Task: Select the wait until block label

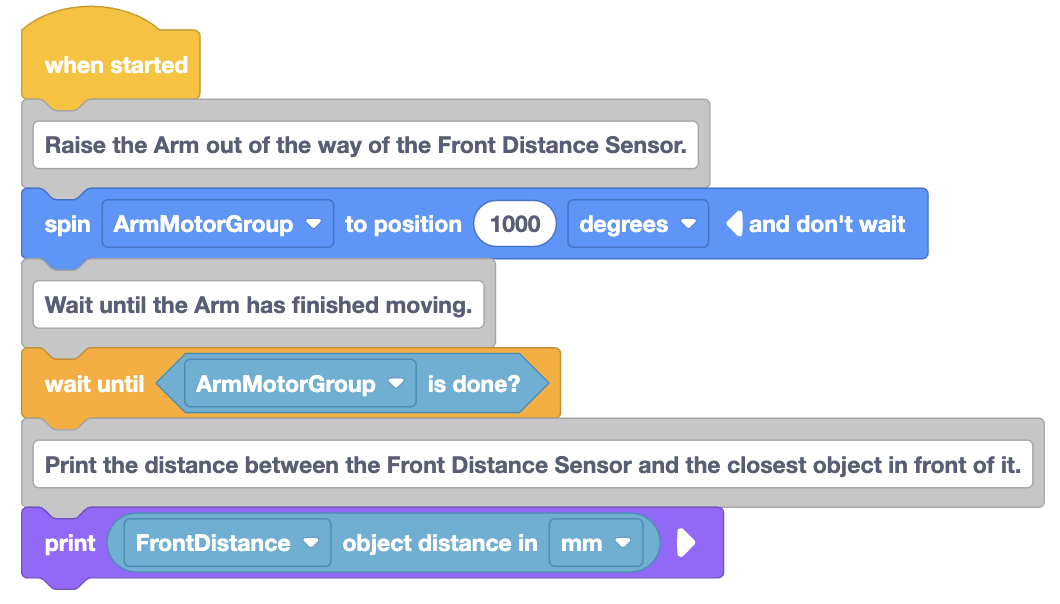Action: point(94,384)
